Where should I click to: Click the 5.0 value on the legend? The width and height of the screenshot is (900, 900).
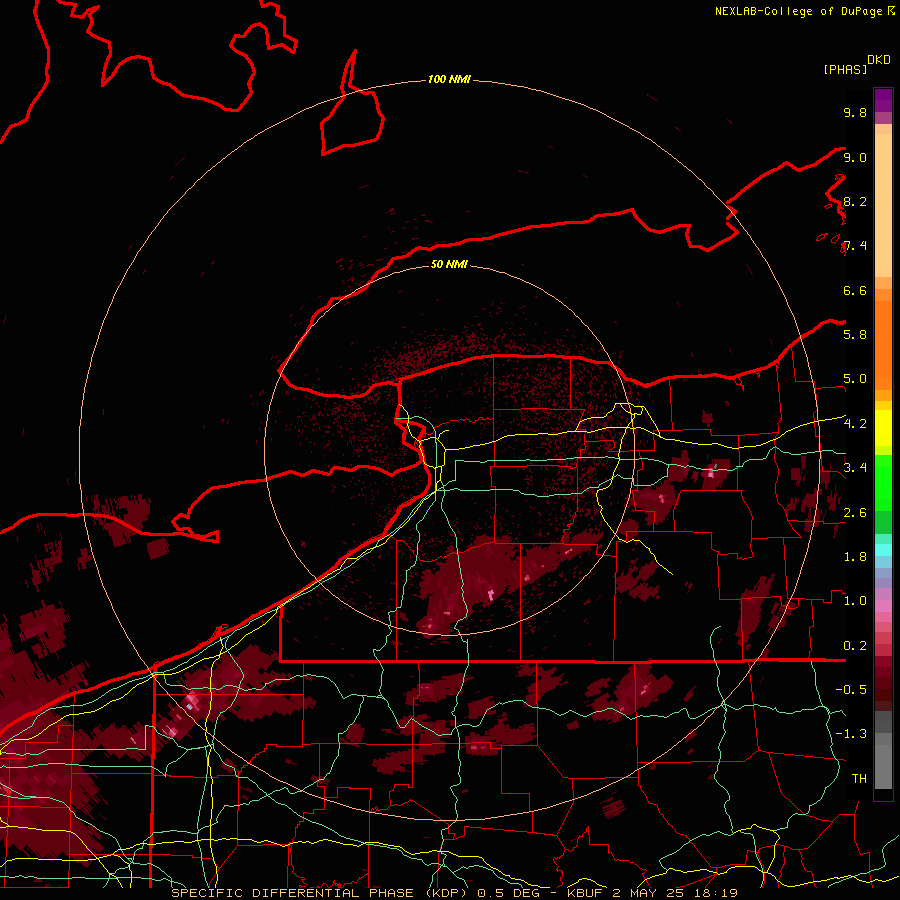tap(855, 379)
